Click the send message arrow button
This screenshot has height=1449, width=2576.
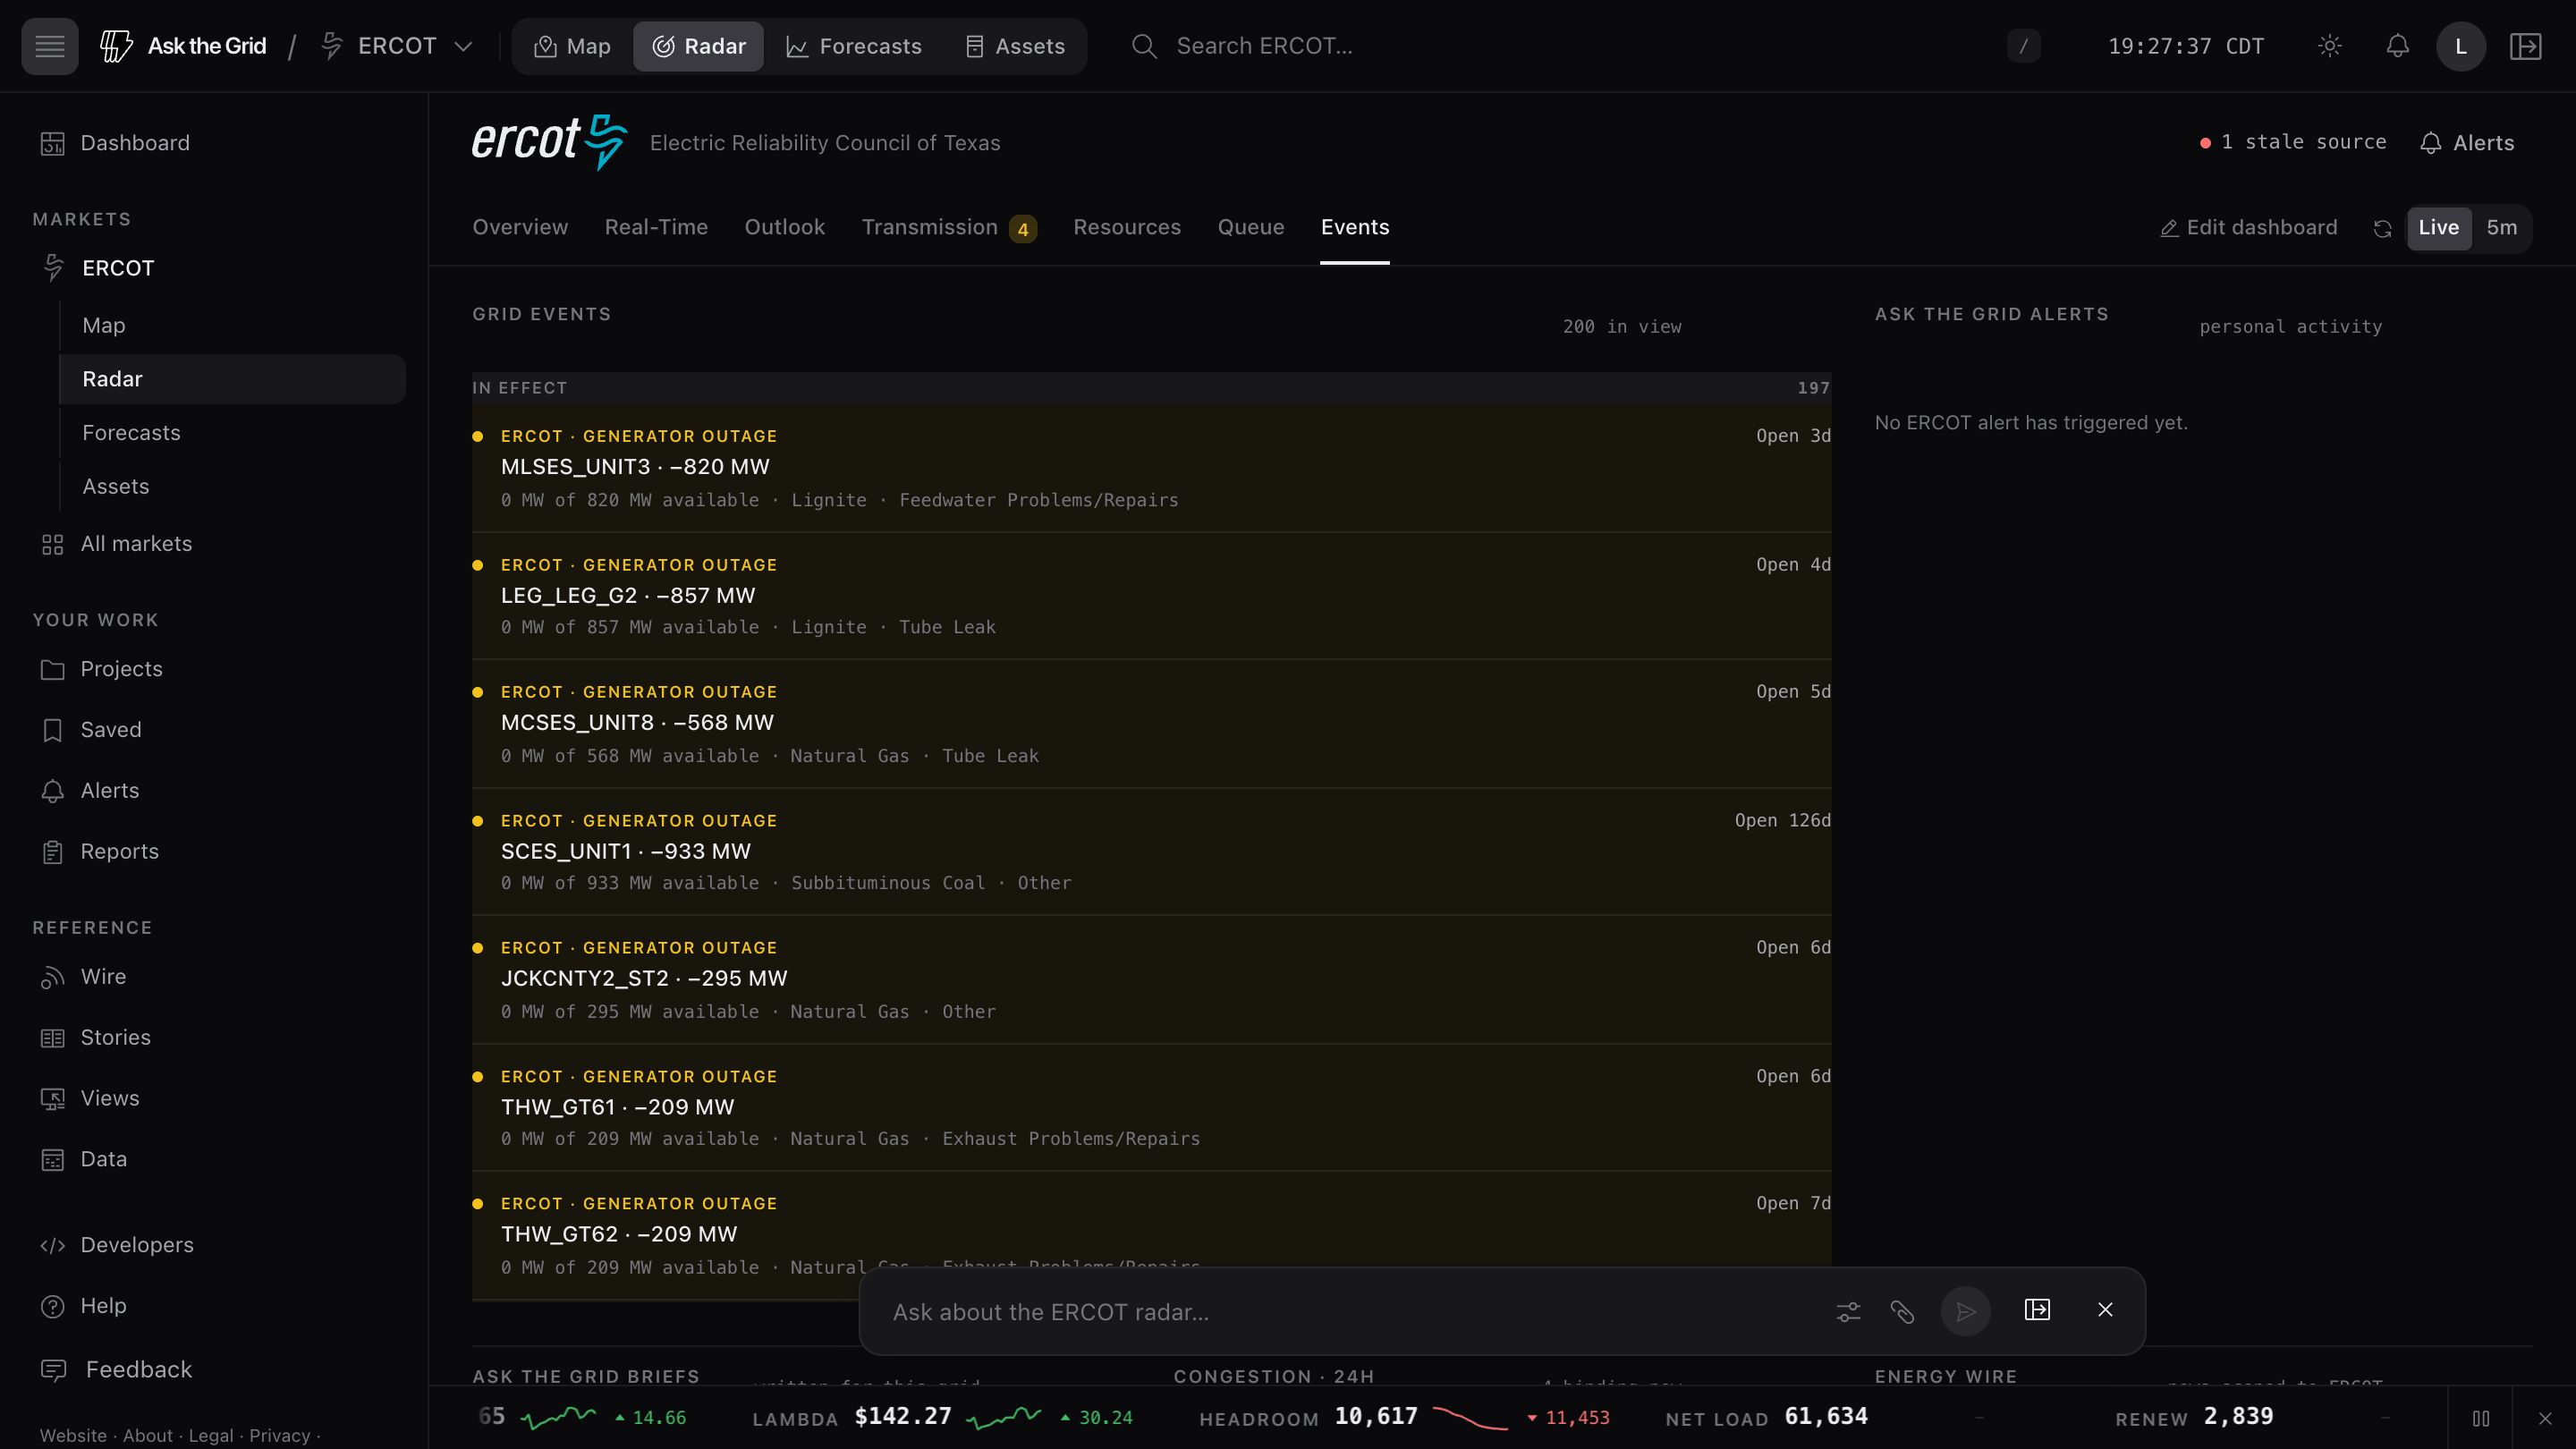pos(1965,1311)
